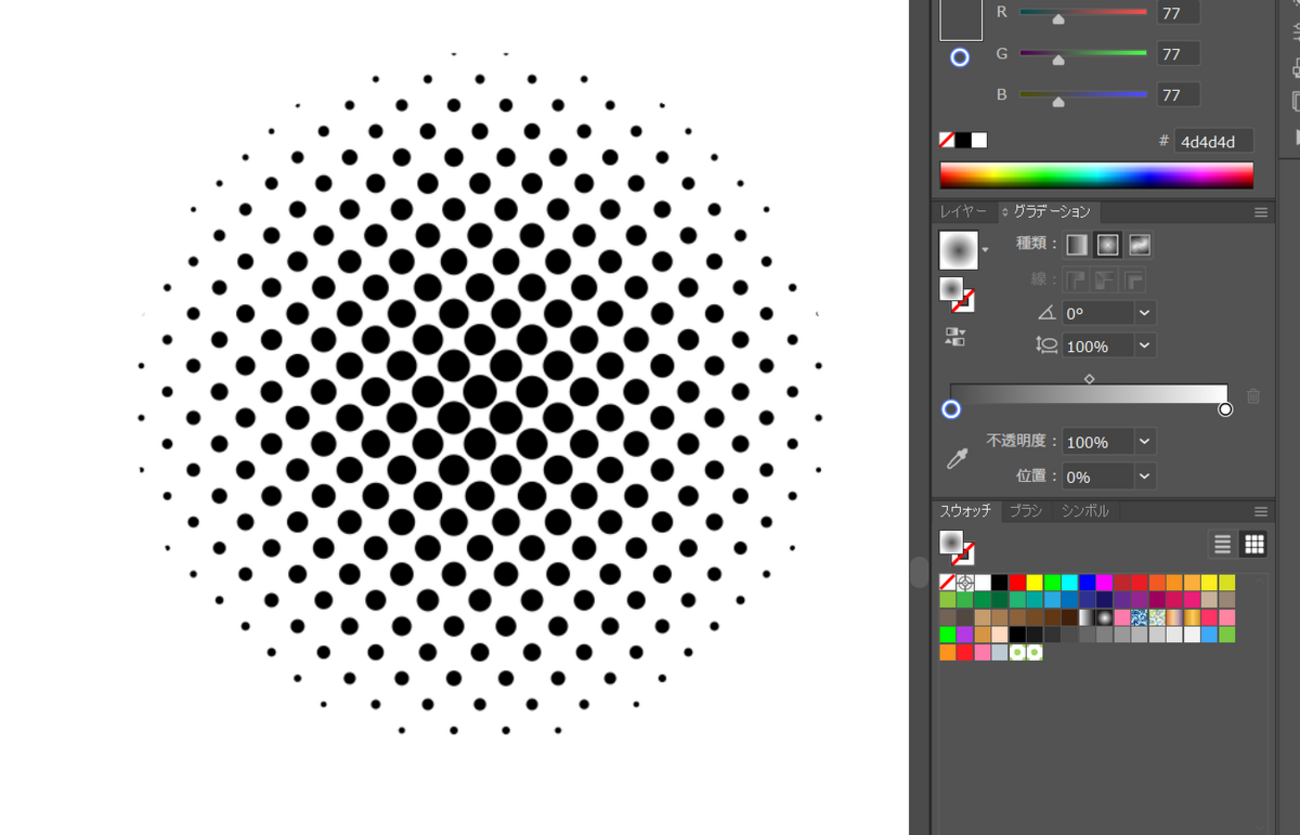Switch swatches to list view

(x=1222, y=544)
